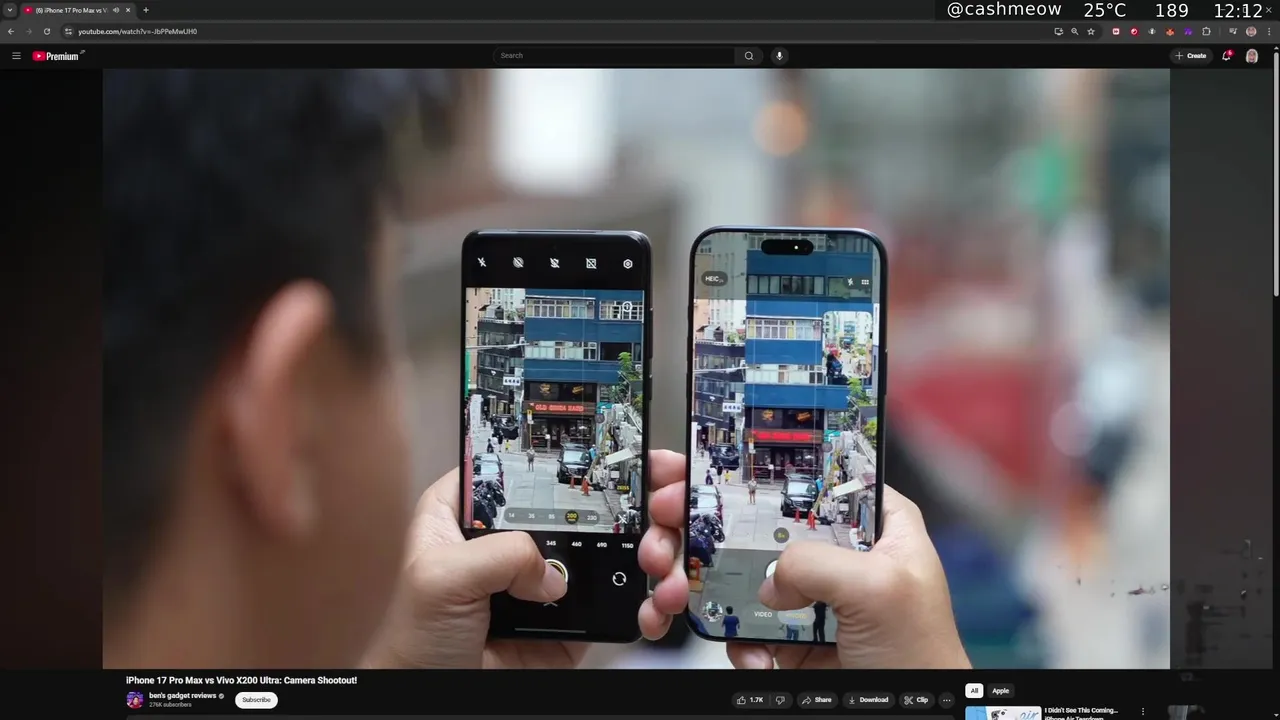The height and width of the screenshot is (720, 1280).
Task: Open a new browser tab
Action: (146, 10)
